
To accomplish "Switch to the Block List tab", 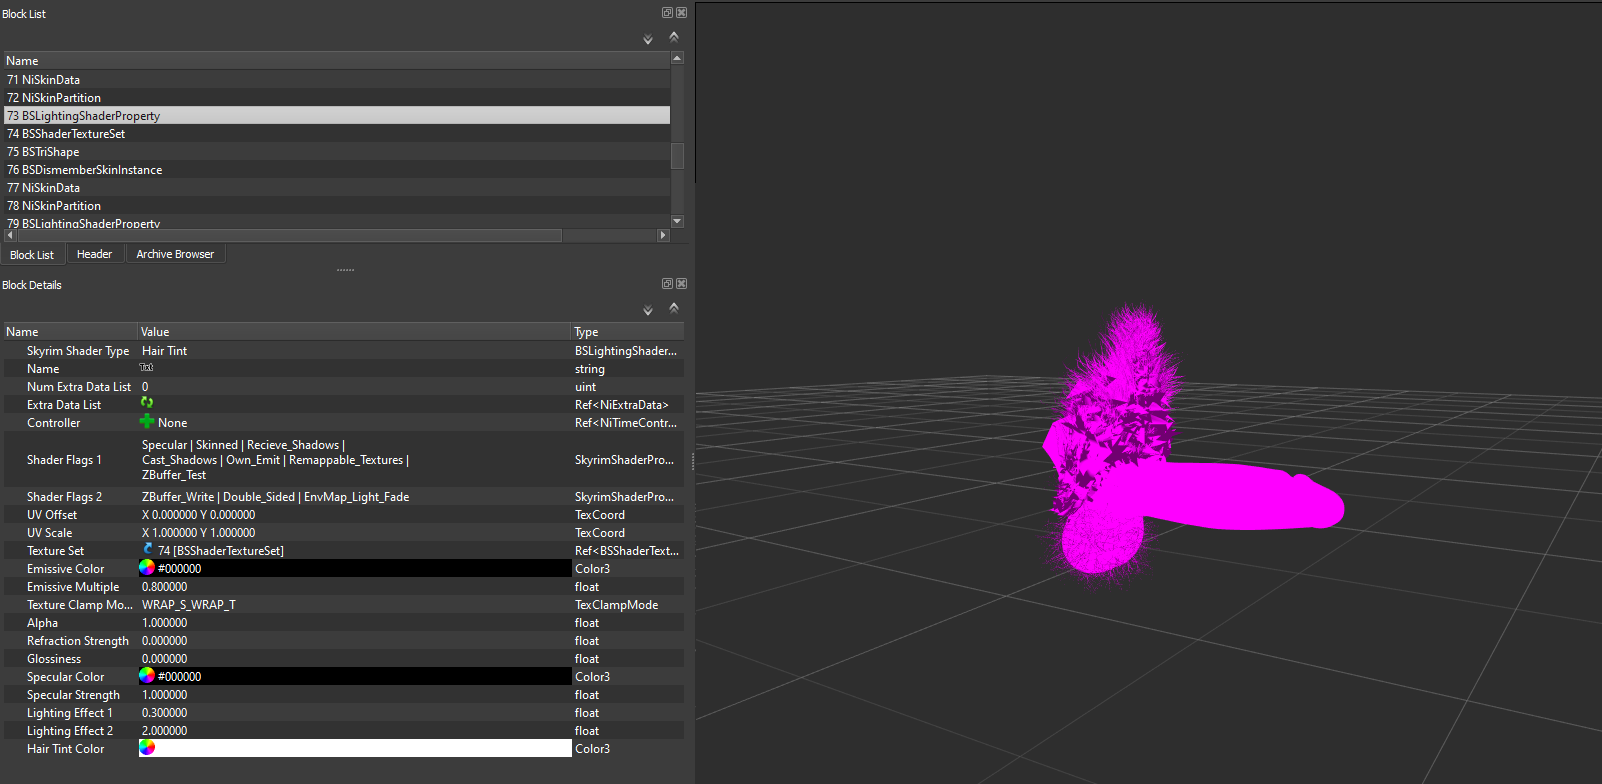I will click(32, 255).
